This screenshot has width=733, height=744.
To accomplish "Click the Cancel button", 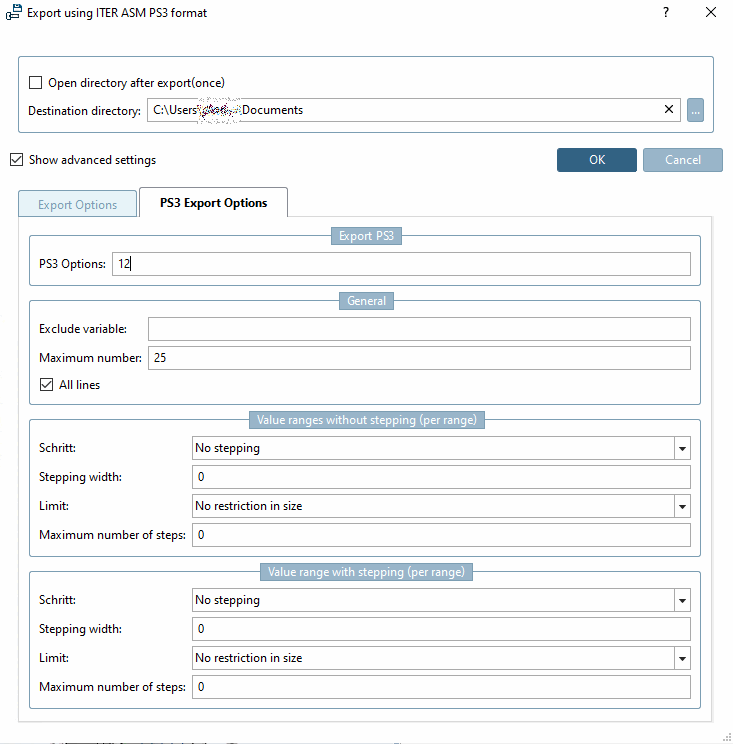I will pos(683,160).
